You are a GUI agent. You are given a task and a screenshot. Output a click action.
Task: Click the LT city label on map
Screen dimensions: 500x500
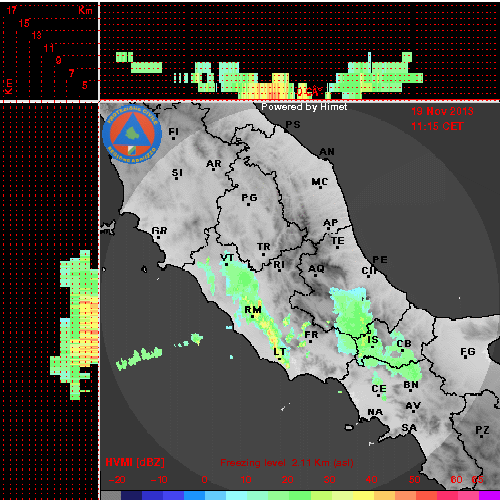[279, 352]
